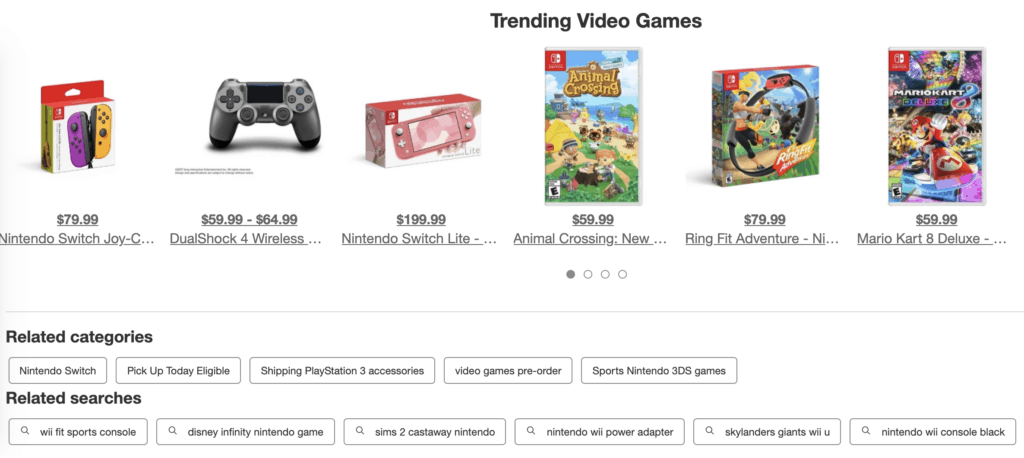
Task: Open Shipping PlayStation 3 accessories category
Action: 342,371
